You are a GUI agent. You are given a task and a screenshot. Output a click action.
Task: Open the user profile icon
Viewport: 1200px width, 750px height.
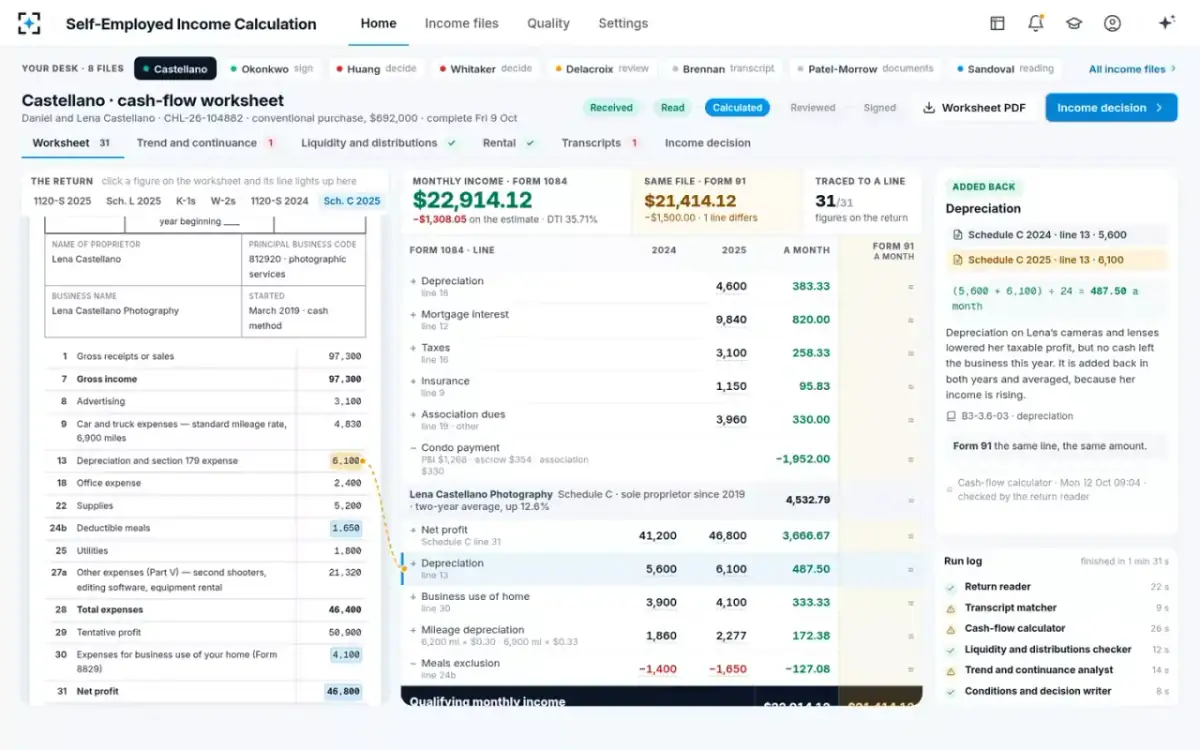1112,23
